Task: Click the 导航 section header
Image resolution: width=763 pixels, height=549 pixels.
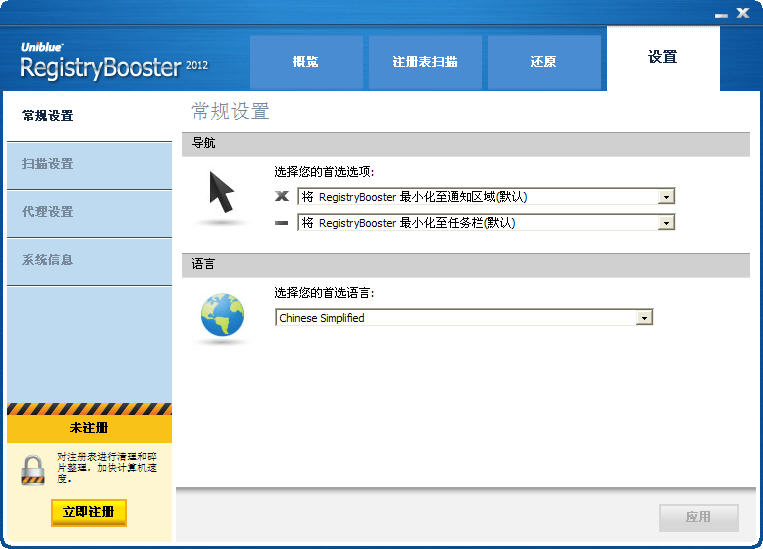Action: [x=466, y=144]
